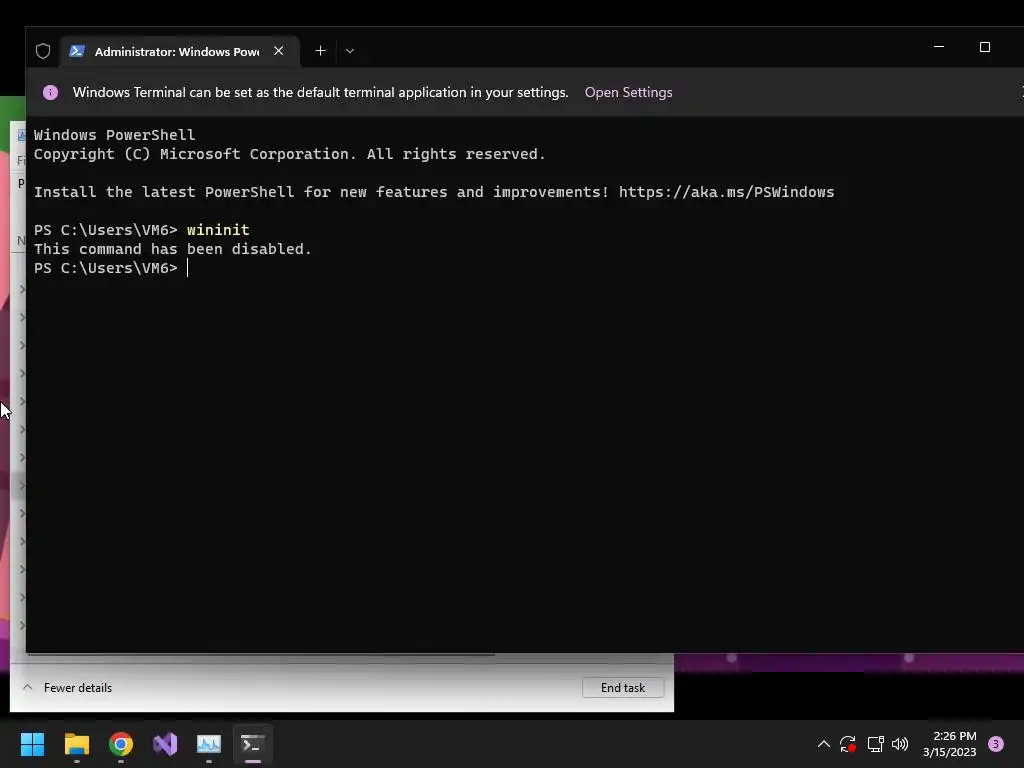
Task: Click the shield icon in terminal title bar
Action: click(x=43, y=51)
